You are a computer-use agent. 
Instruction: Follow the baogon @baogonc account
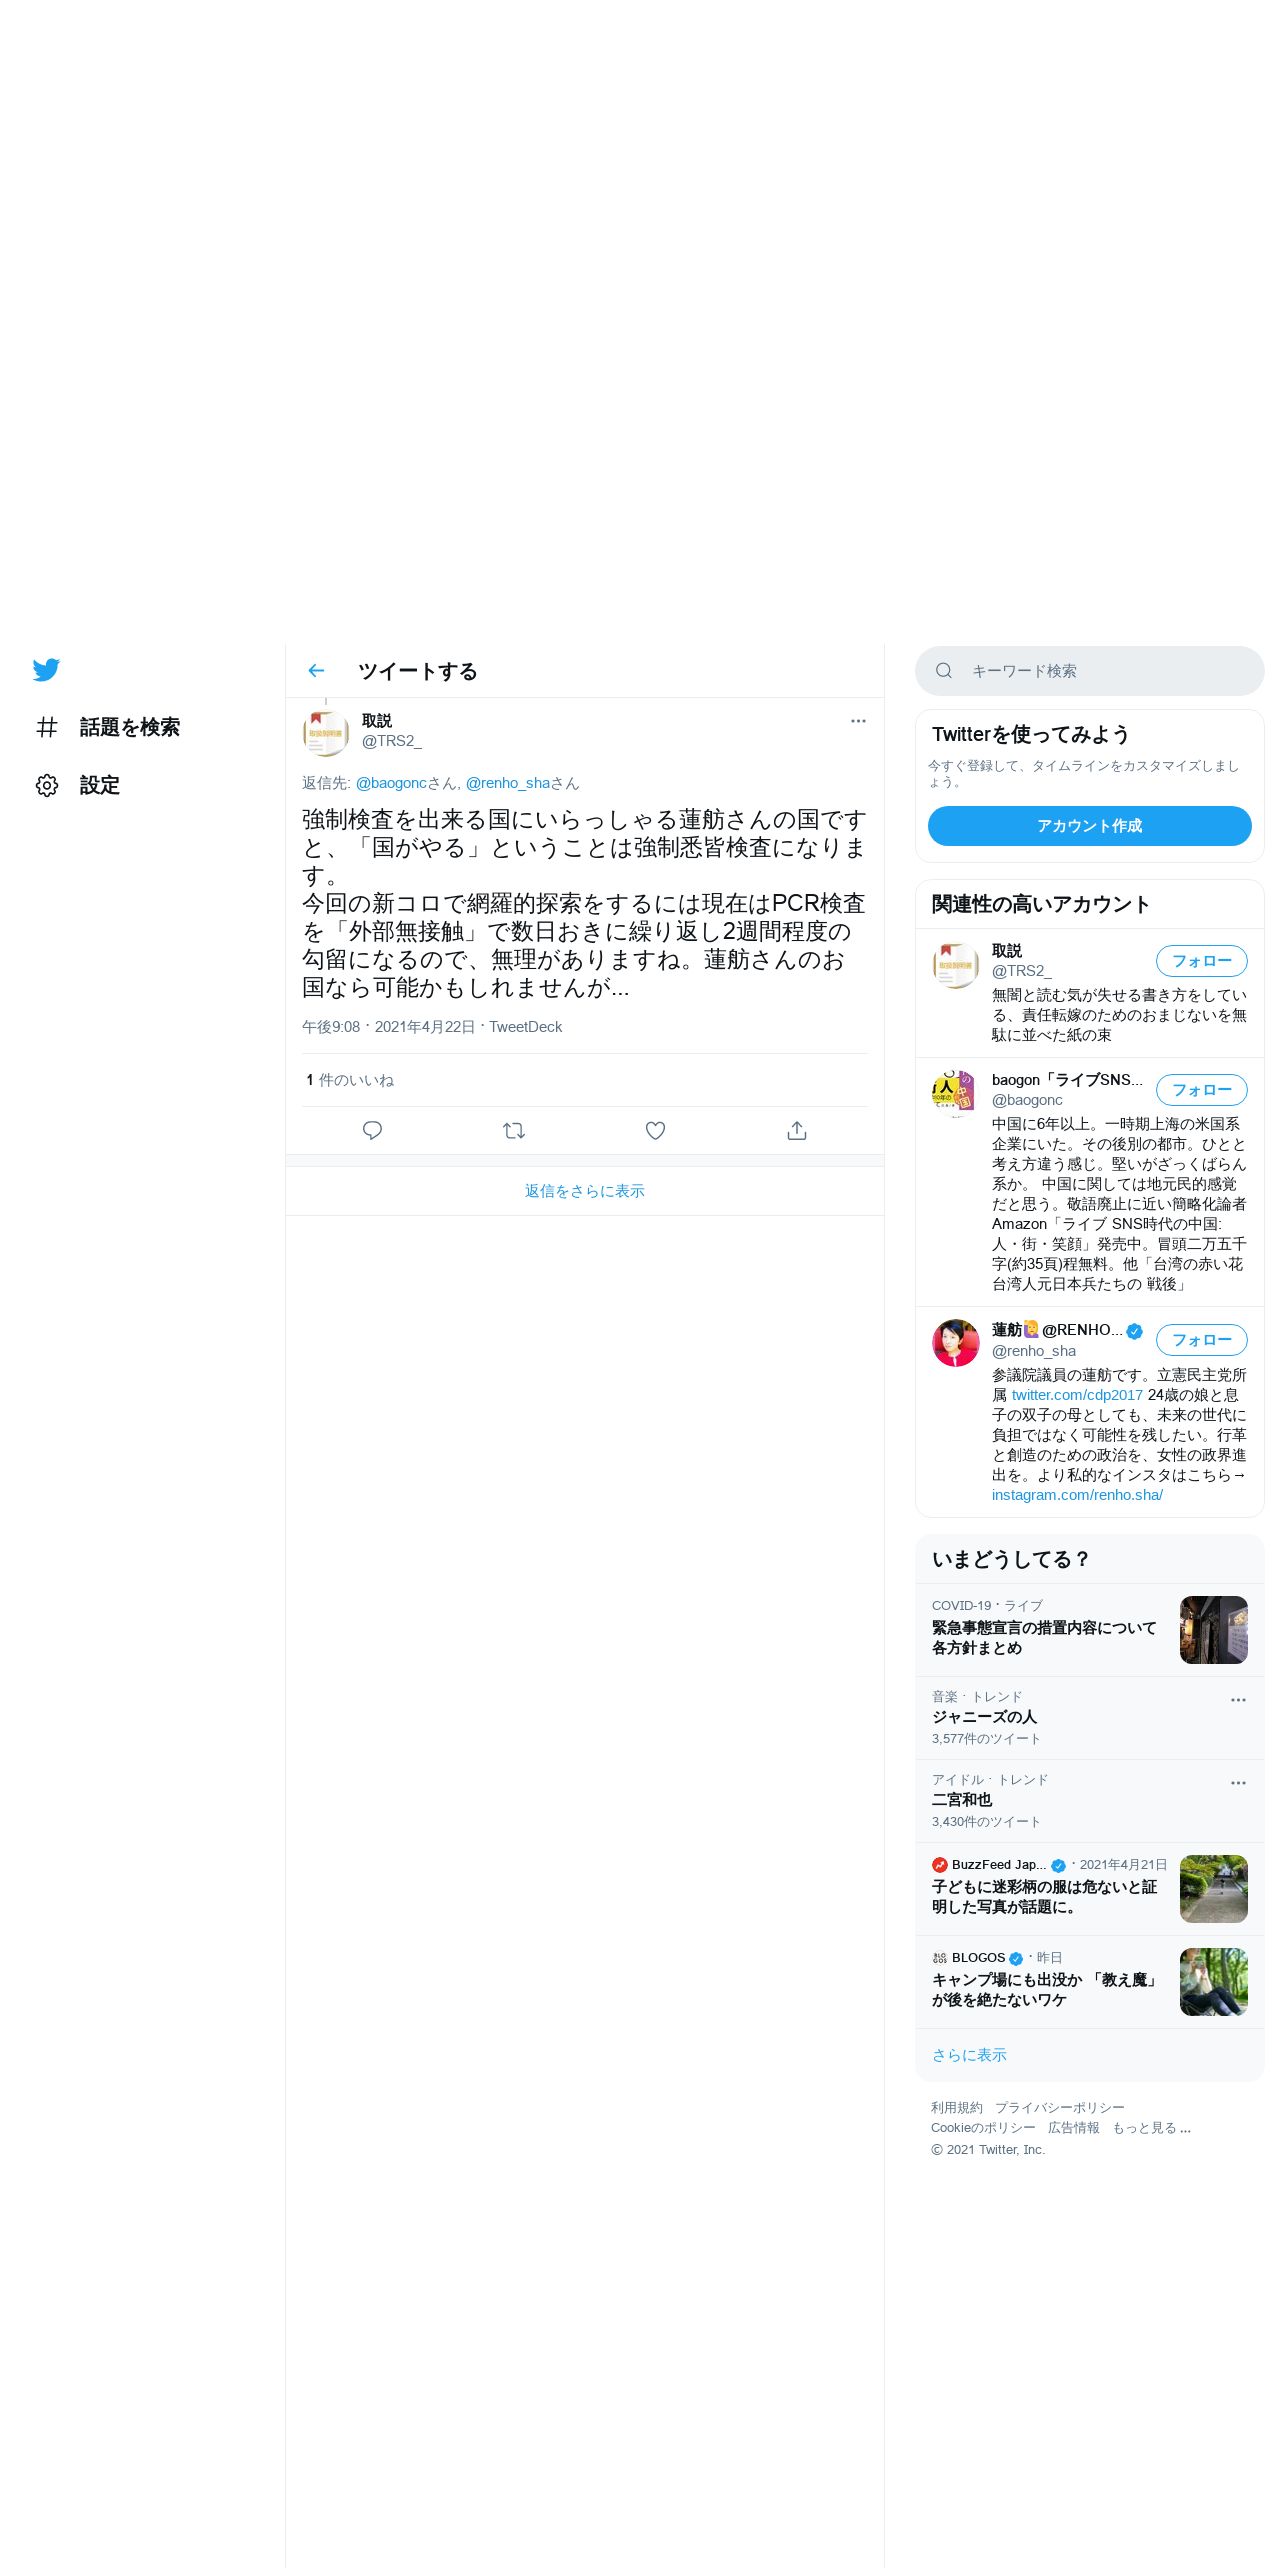coord(1202,1090)
